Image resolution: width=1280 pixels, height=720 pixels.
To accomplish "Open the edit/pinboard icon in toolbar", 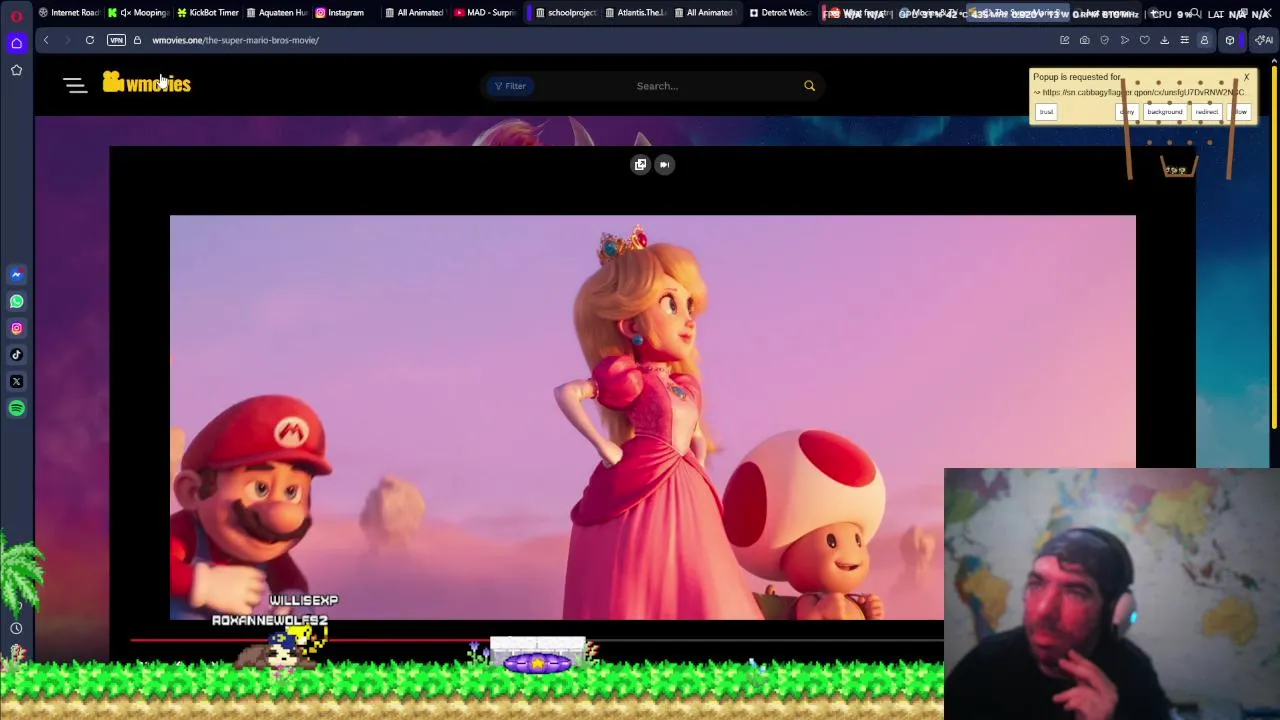I will click(x=1064, y=40).
